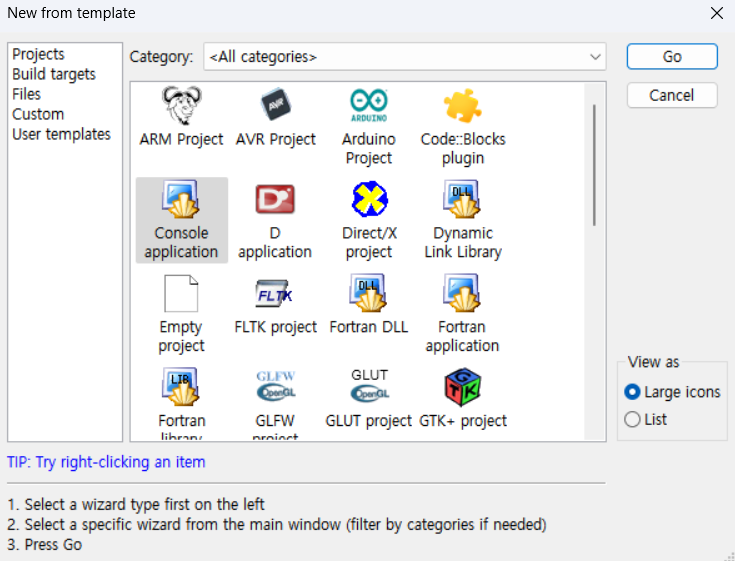Select Custom wizard type
The height and width of the screenshot is (561, 735).
[38, 114]
